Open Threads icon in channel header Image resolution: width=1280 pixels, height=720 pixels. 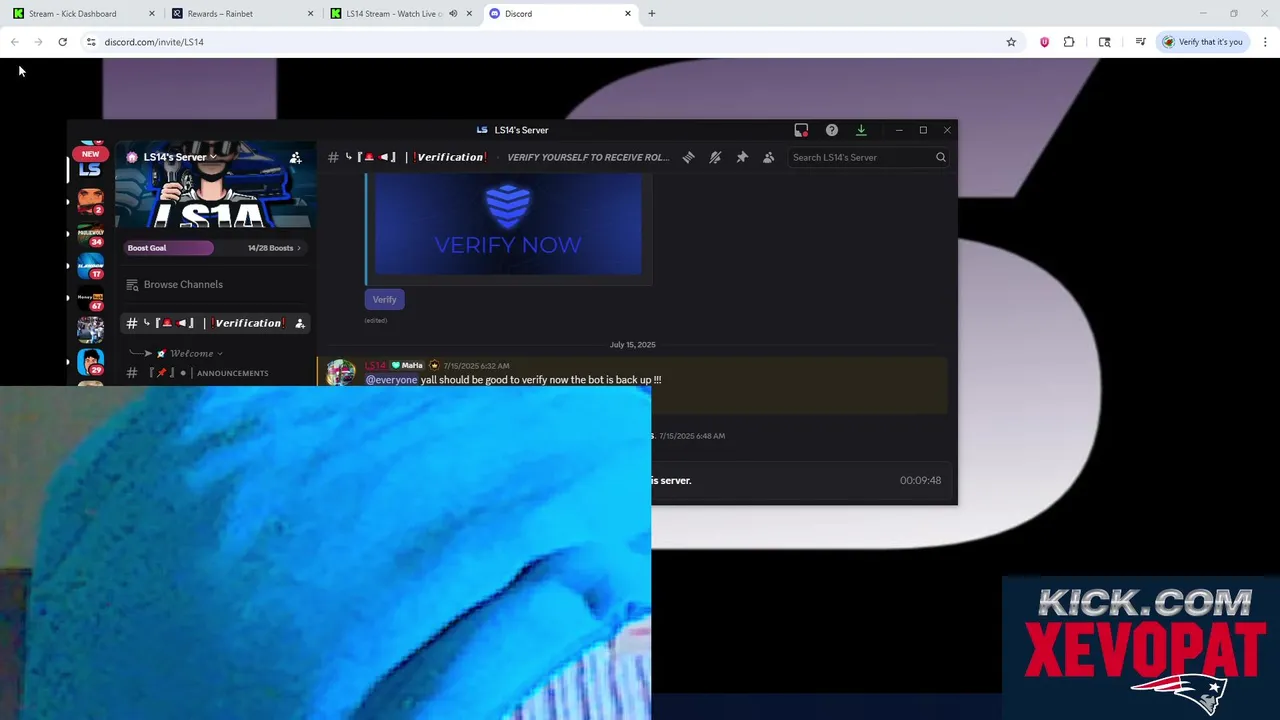[688, 157]
